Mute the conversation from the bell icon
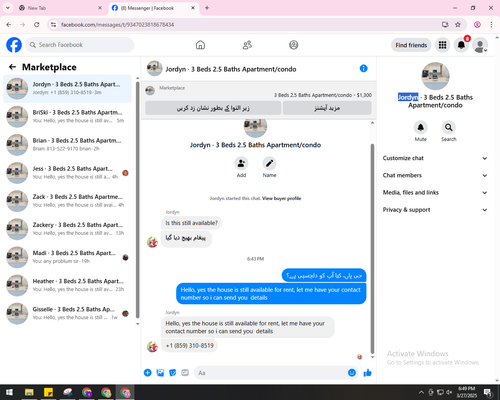Screen dimensions: 500x400 (421, 127)
